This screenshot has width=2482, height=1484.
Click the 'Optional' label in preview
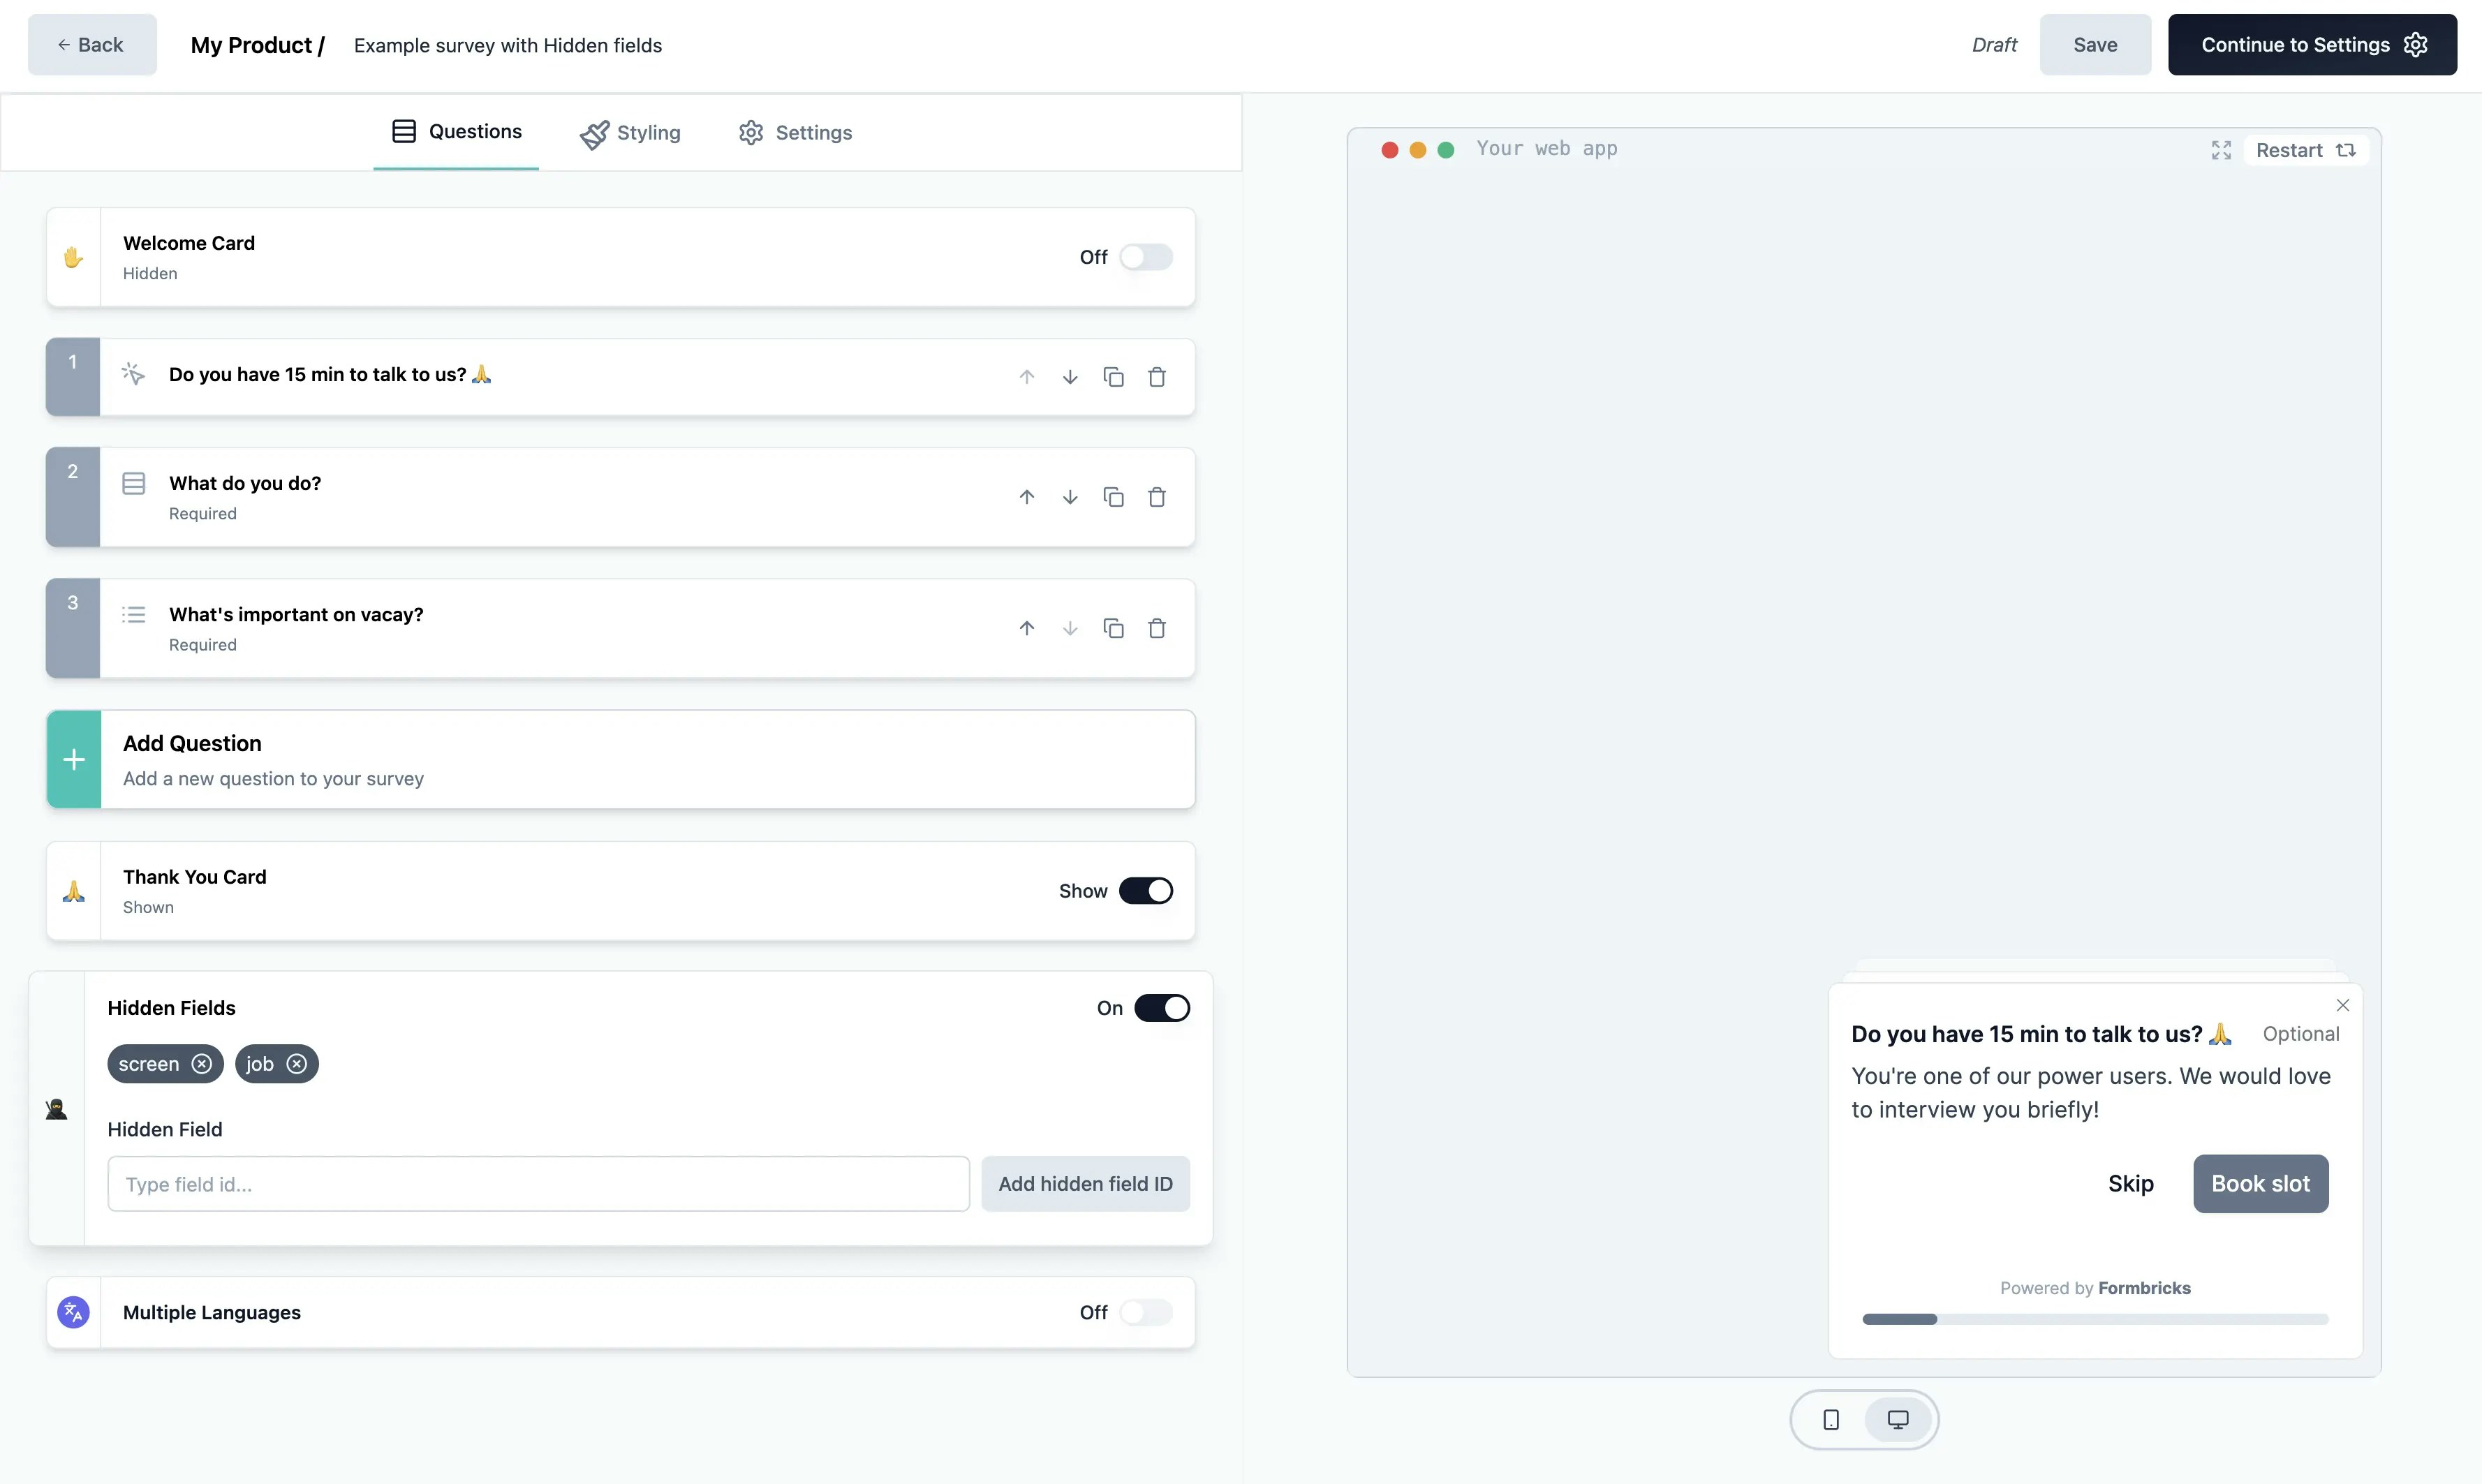click(x=2301, y=1034)
